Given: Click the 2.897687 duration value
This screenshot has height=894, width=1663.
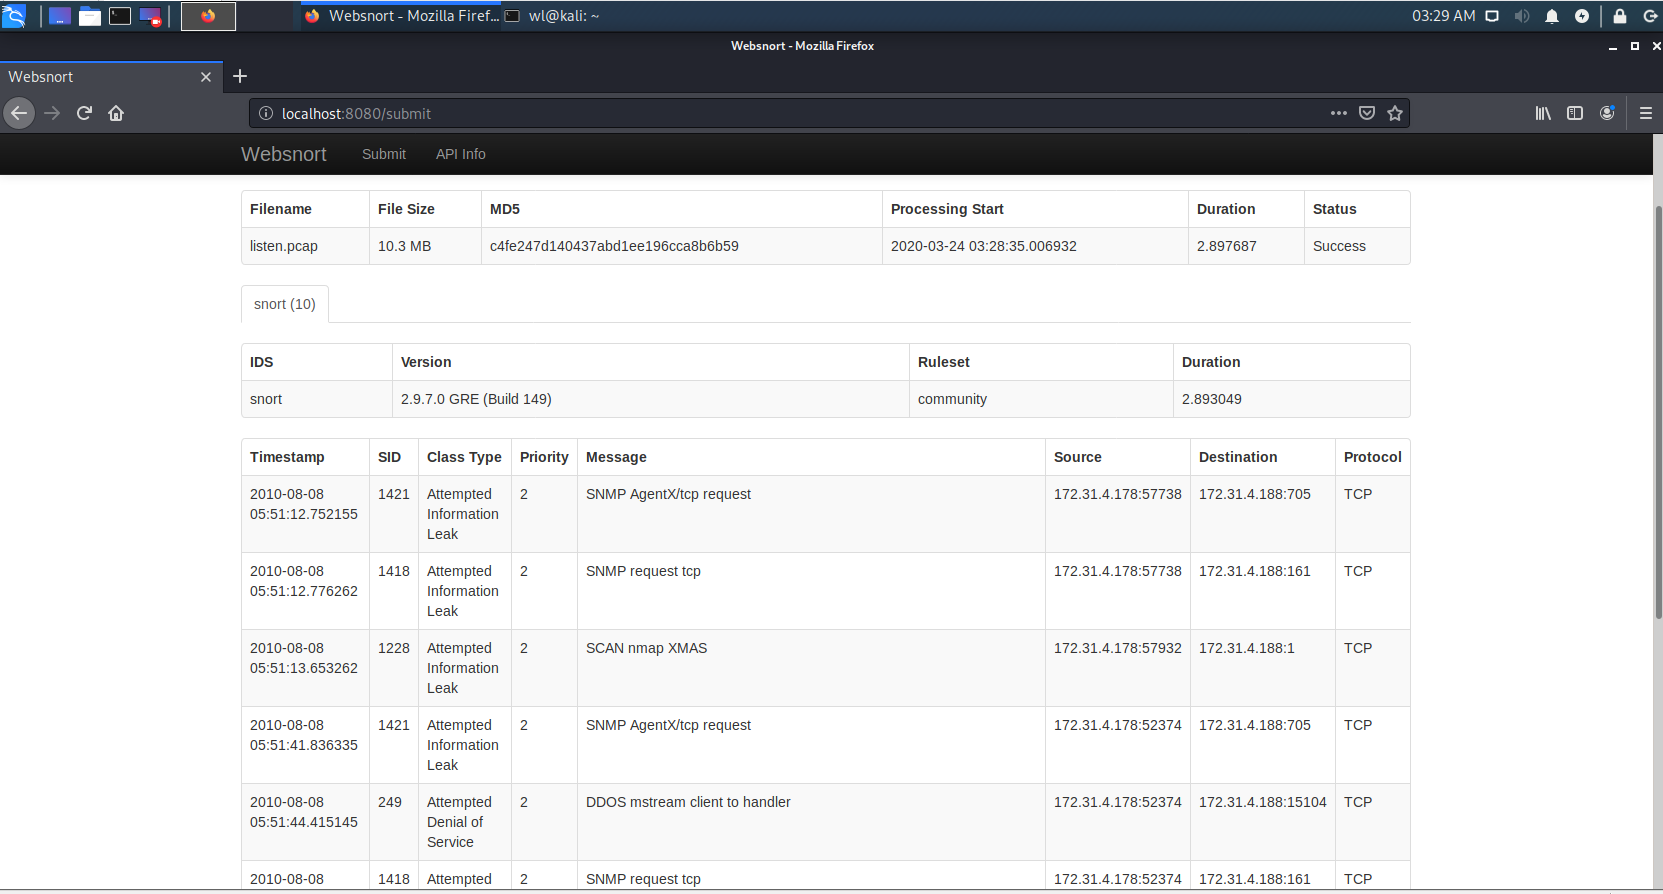Looking at the screenshot, I should 1227,246.
